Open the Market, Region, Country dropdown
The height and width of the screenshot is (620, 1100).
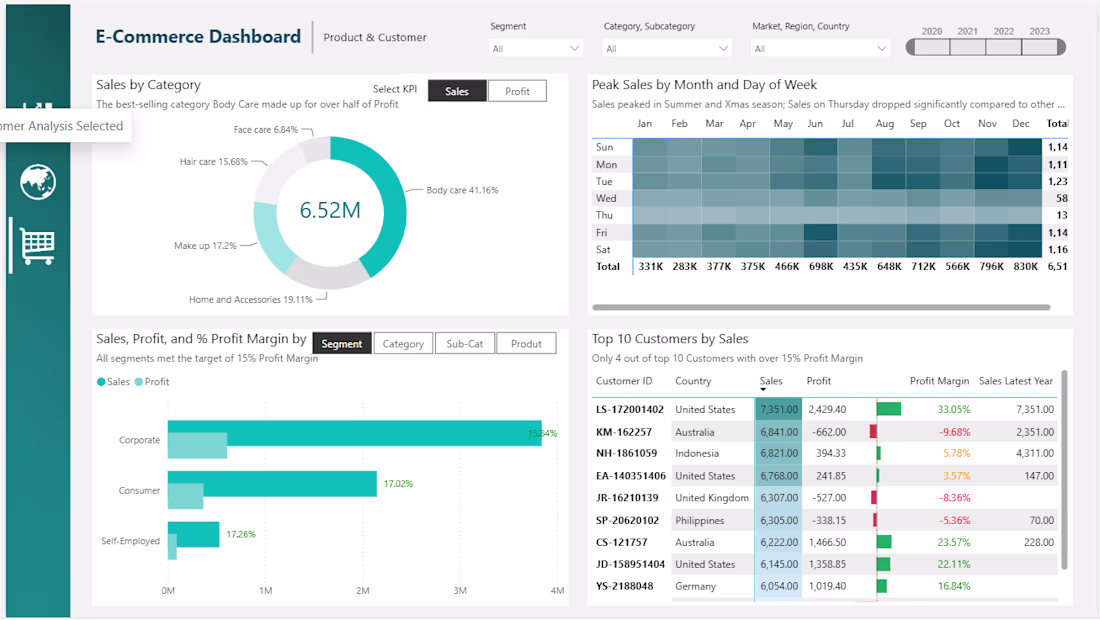click(x=820, y=48)
